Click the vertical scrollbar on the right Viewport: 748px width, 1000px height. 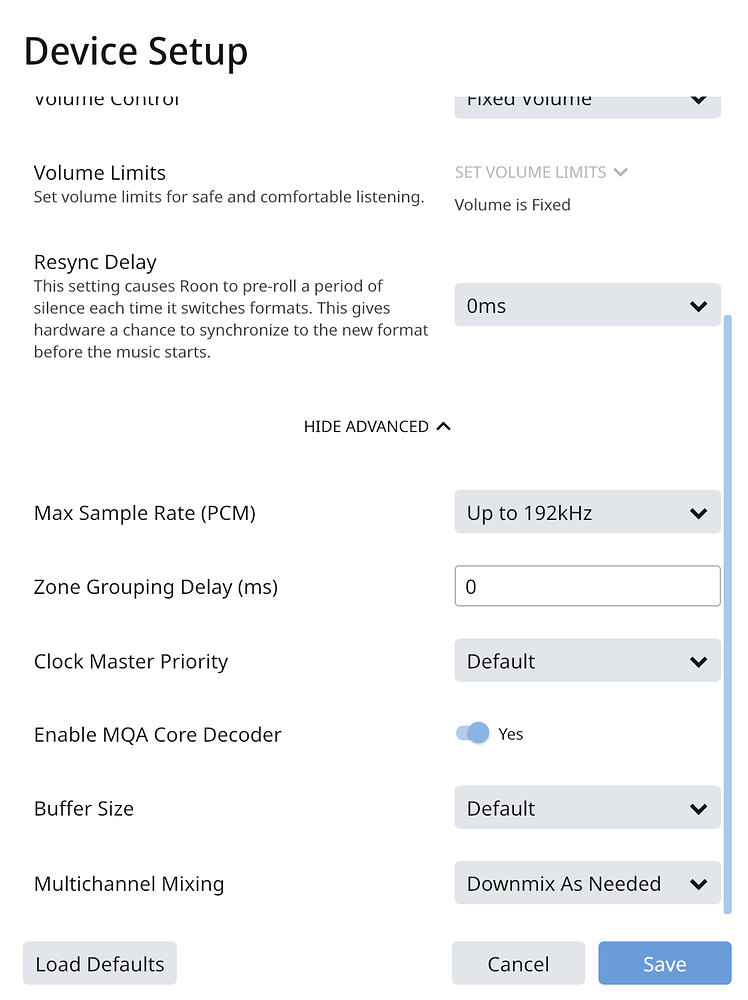727,600
